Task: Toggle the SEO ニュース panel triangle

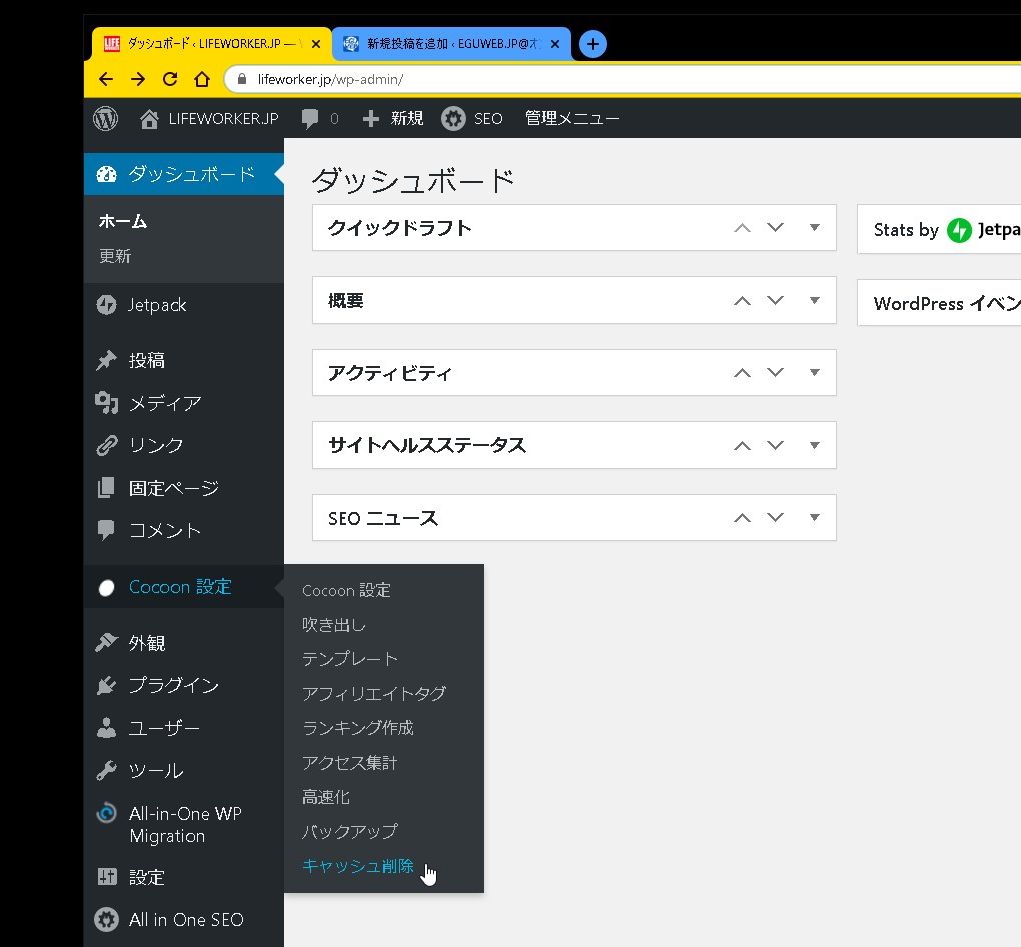Action: 814,518
